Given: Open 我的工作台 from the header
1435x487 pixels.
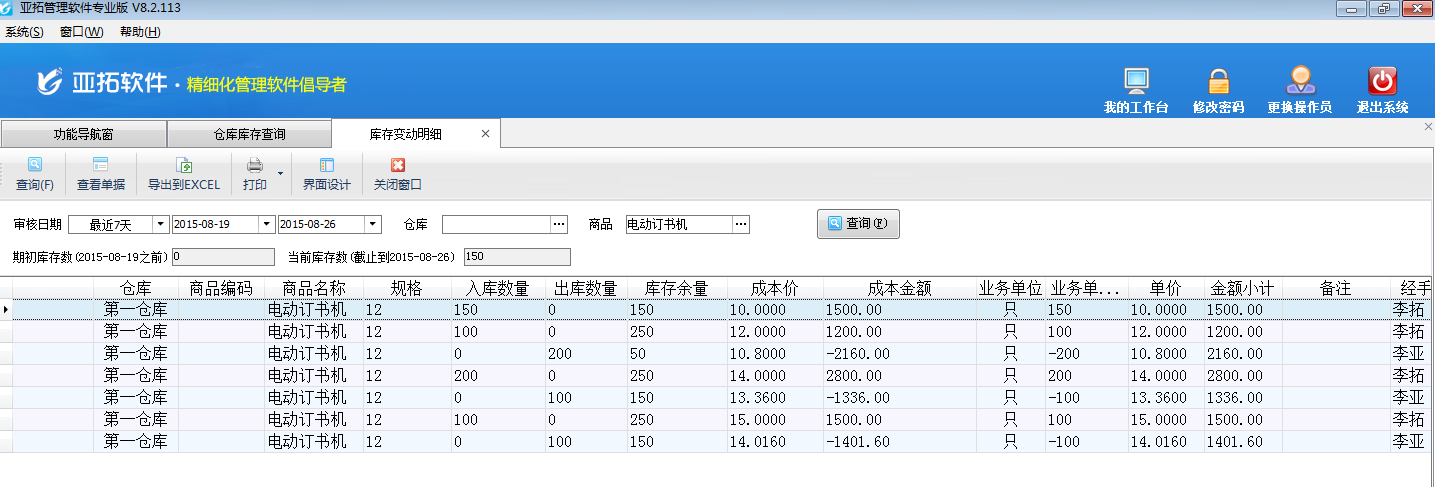Looking at the screenshot, I should 1135,82.
